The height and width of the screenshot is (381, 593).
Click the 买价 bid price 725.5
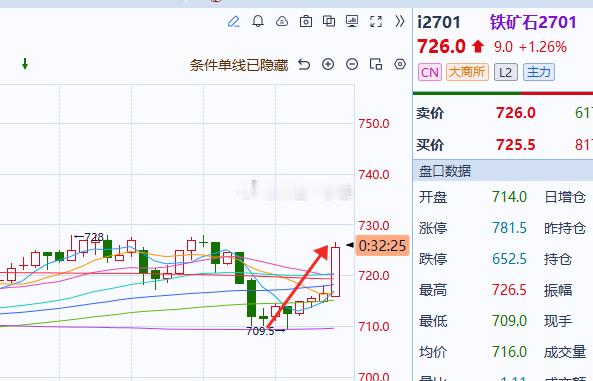516,145
